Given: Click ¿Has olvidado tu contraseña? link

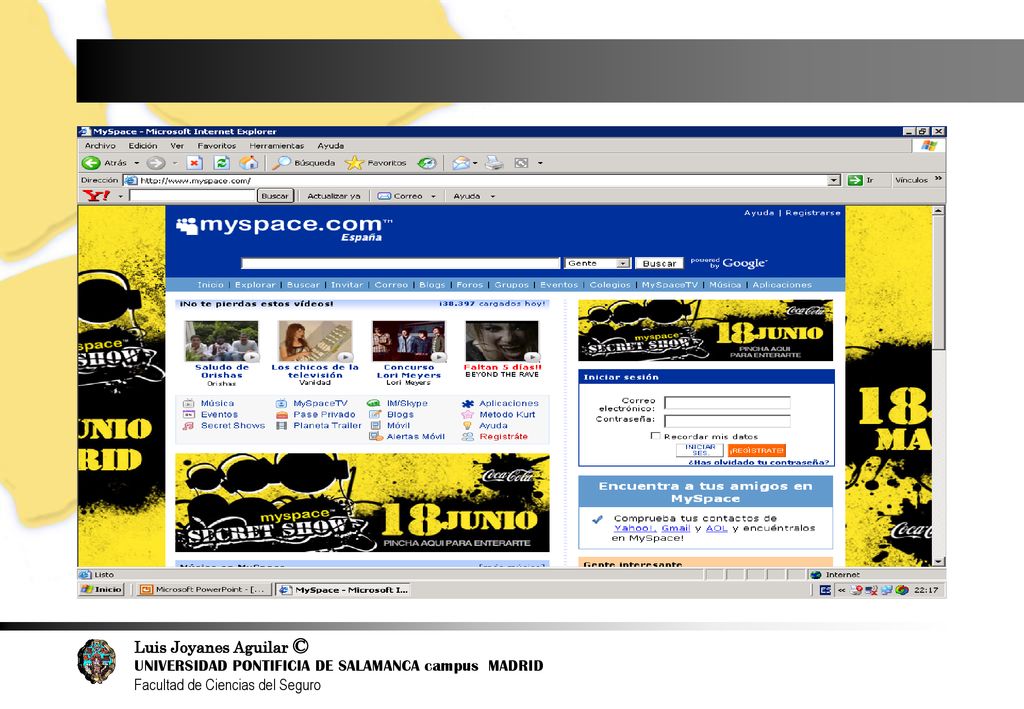Looking at the screenshot, I should point(759,462).
